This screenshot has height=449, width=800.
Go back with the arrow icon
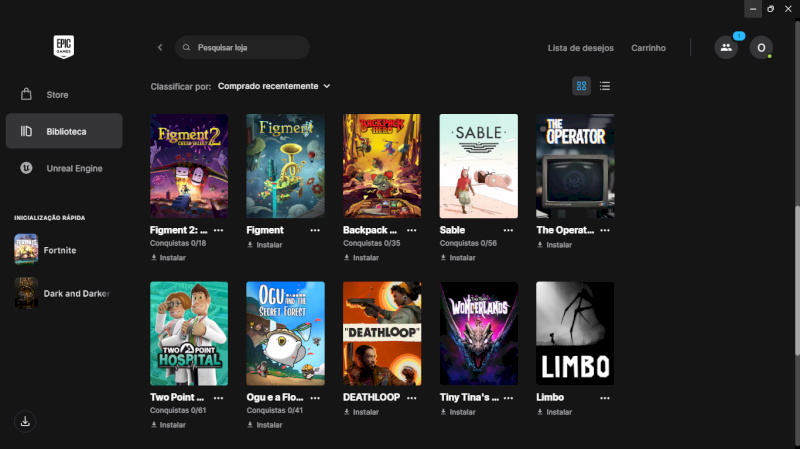[x=160, y=47]
